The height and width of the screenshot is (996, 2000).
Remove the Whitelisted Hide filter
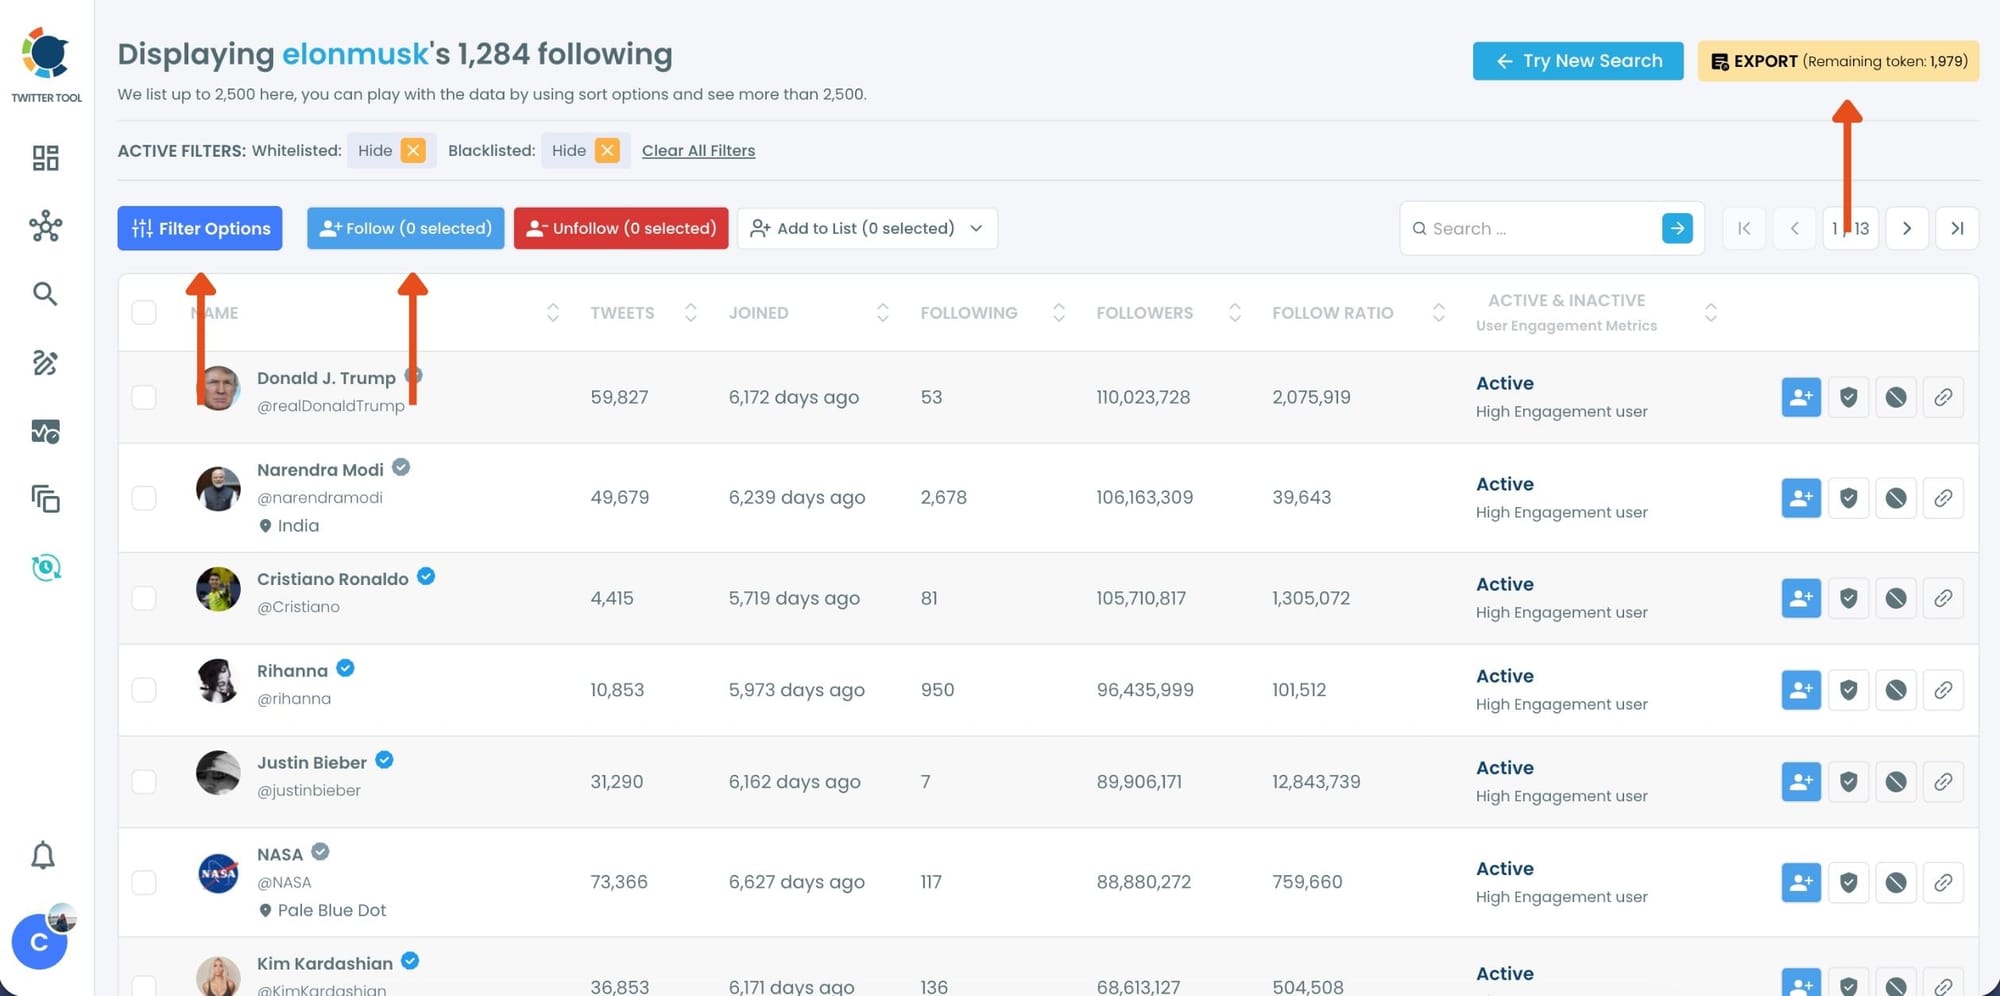pos(413,150)
